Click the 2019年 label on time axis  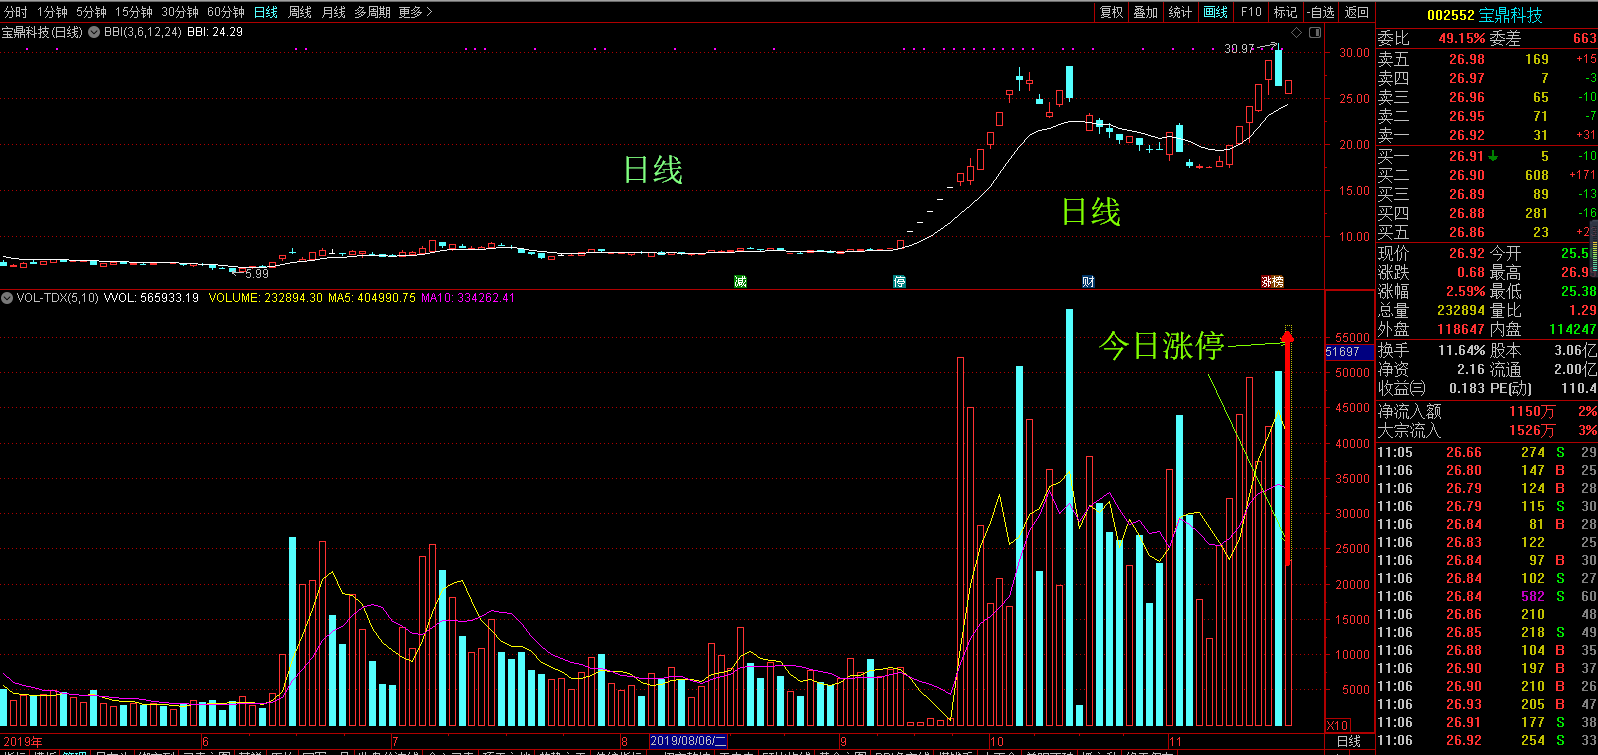[22, 741]
